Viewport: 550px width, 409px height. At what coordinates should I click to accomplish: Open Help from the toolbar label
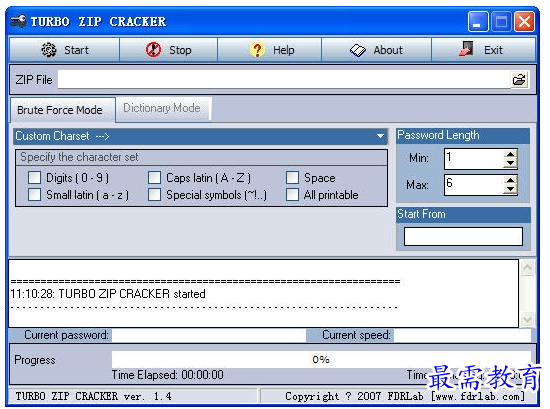pos(284,50)
